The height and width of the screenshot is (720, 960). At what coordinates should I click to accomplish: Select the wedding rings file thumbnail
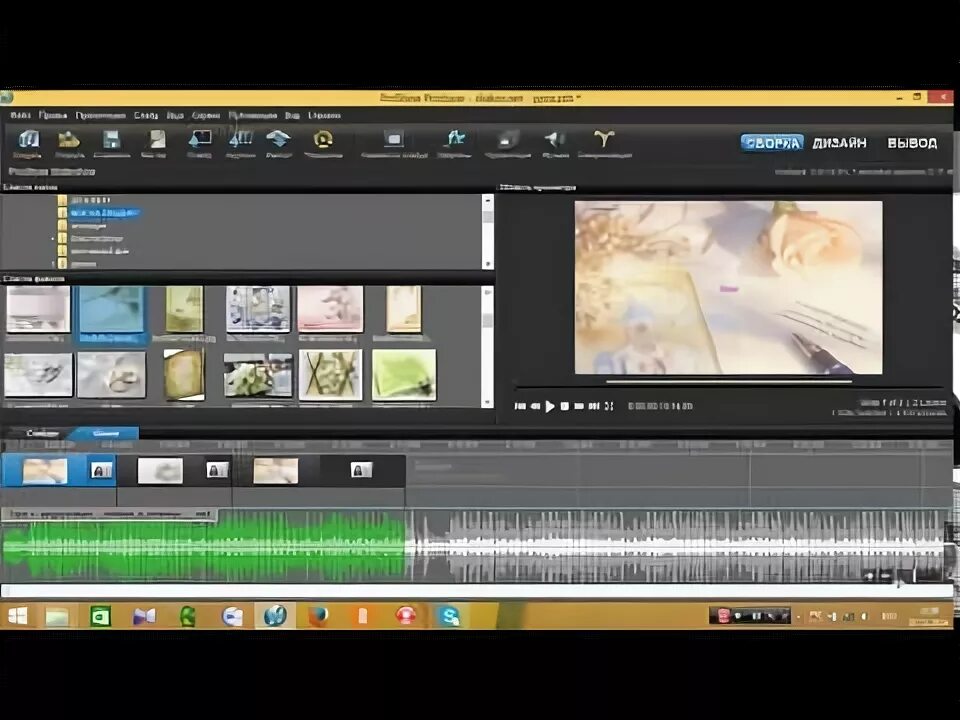pyautogui.click(x=111, y=375)
